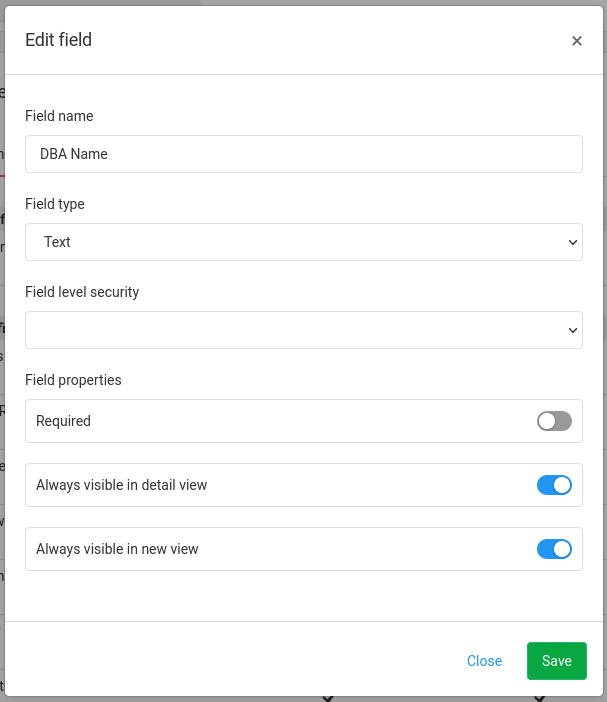Click the Field properties heading
607x702 pixels.
[73, 380]
